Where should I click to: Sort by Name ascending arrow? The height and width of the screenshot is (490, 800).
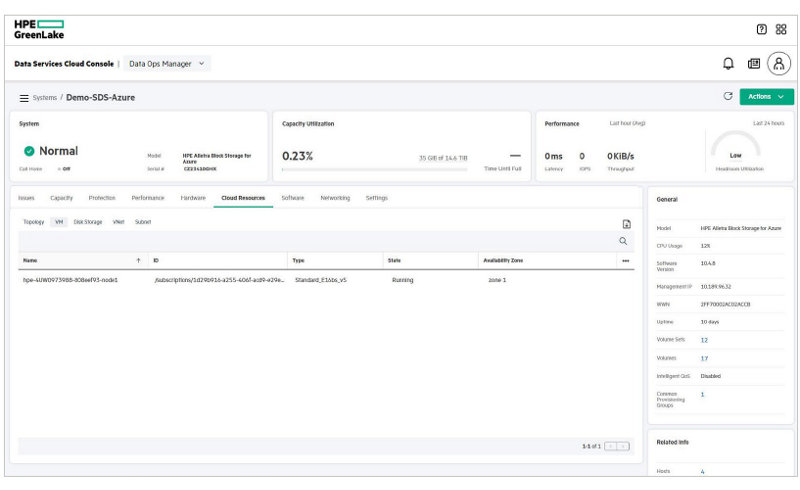[138, 260]
